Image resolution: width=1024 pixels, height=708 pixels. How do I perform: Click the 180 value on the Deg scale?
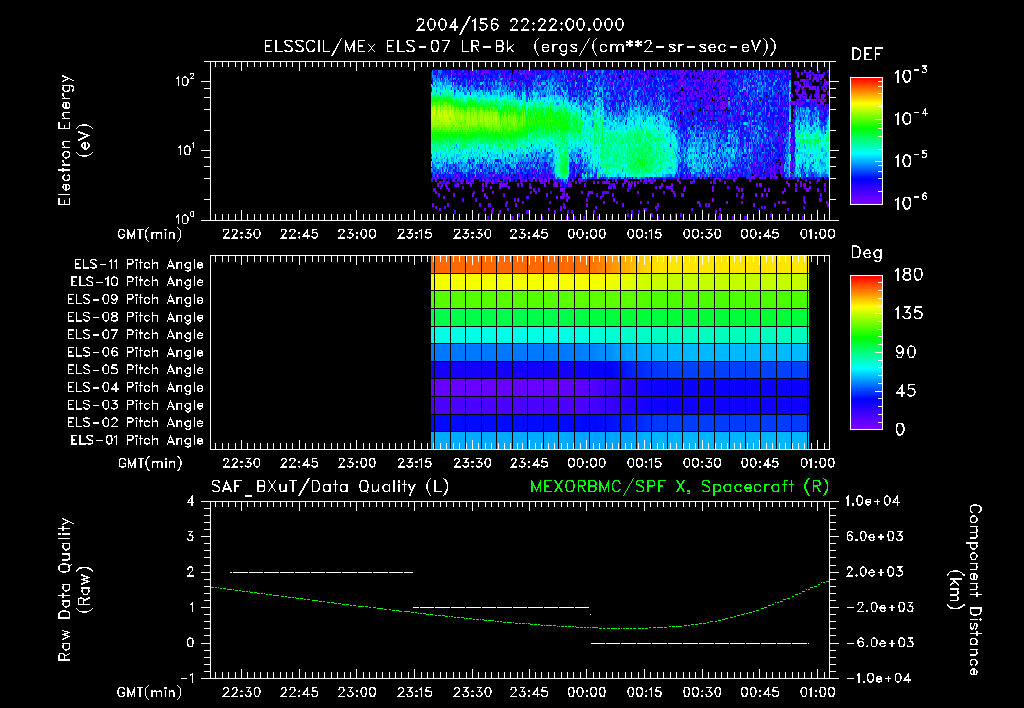[x=908, y=274]
